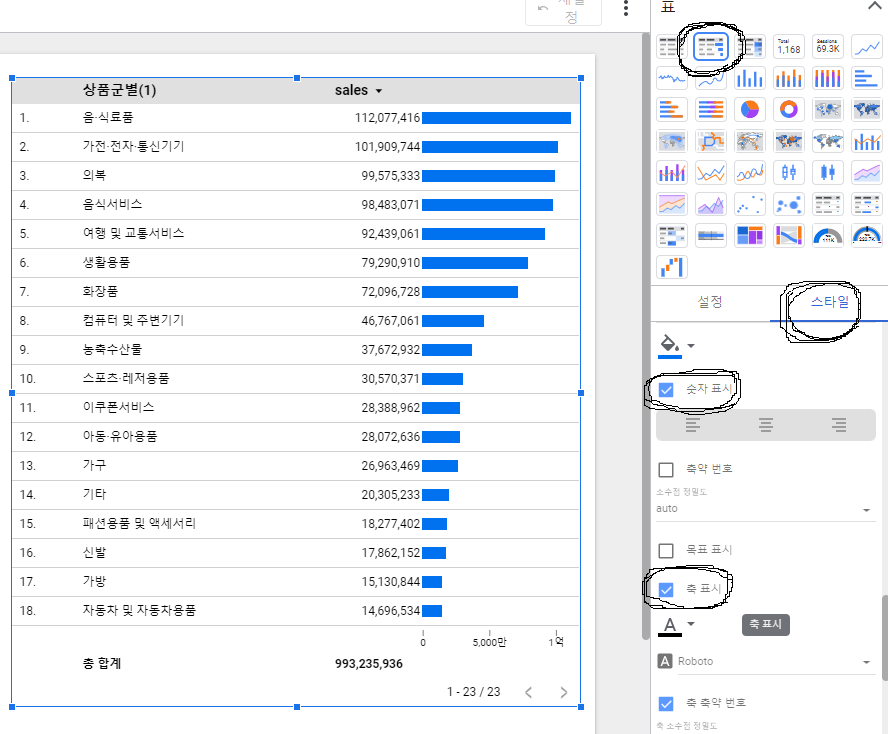Collapse the '표' chart section chevron
888x734 pixels.
(x=874, y=6)
